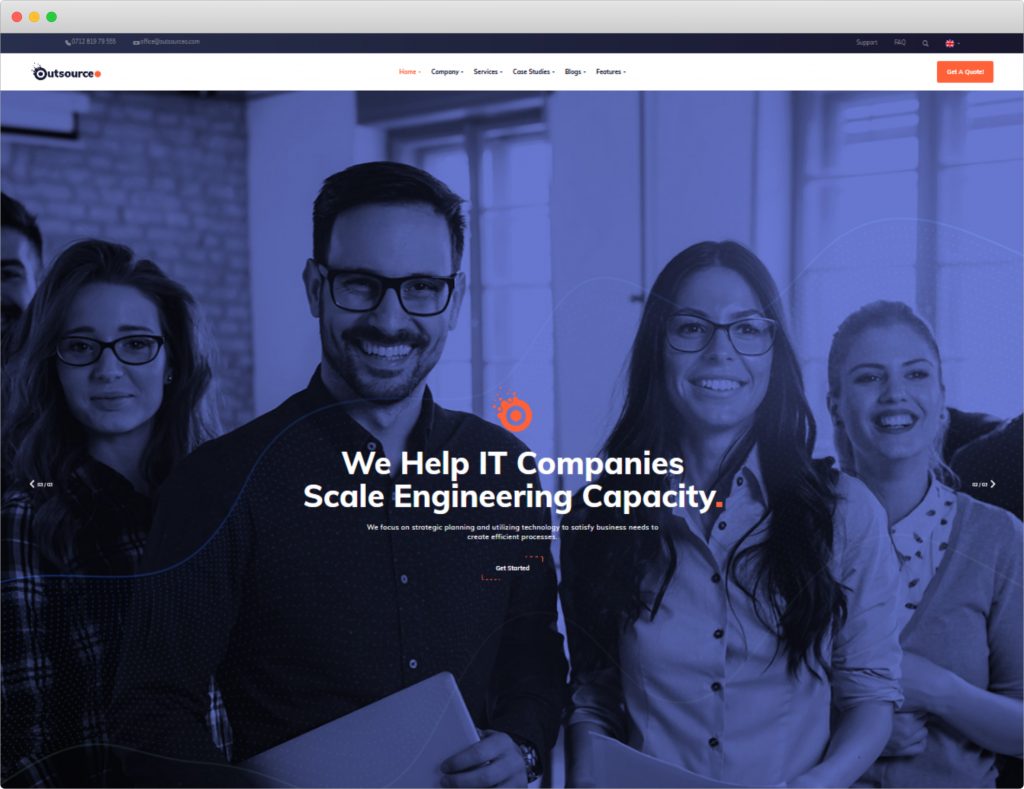Expand the Services menu dropdown
Screen dimensions: 1024x789
tap(488, 72)
